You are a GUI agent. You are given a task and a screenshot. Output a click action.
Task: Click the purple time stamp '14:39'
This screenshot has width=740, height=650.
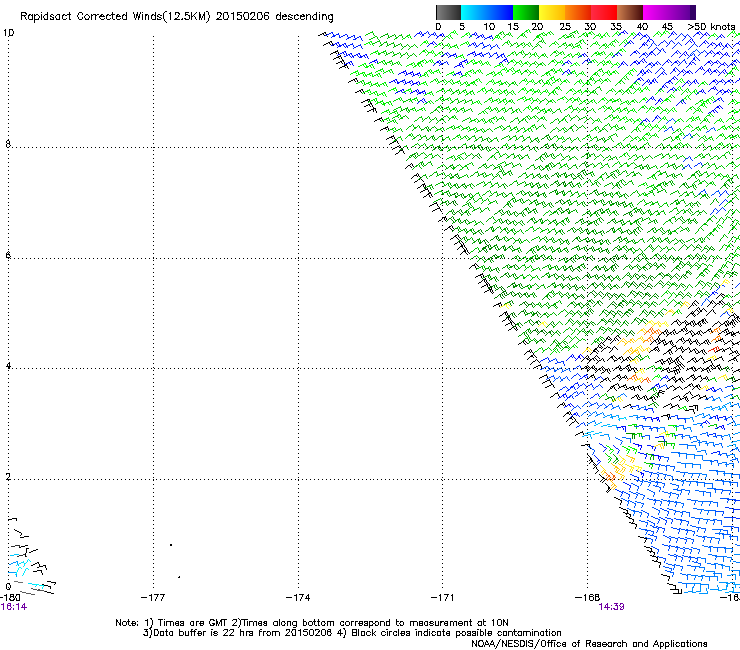pyautogui.click(x=611, y=607)
